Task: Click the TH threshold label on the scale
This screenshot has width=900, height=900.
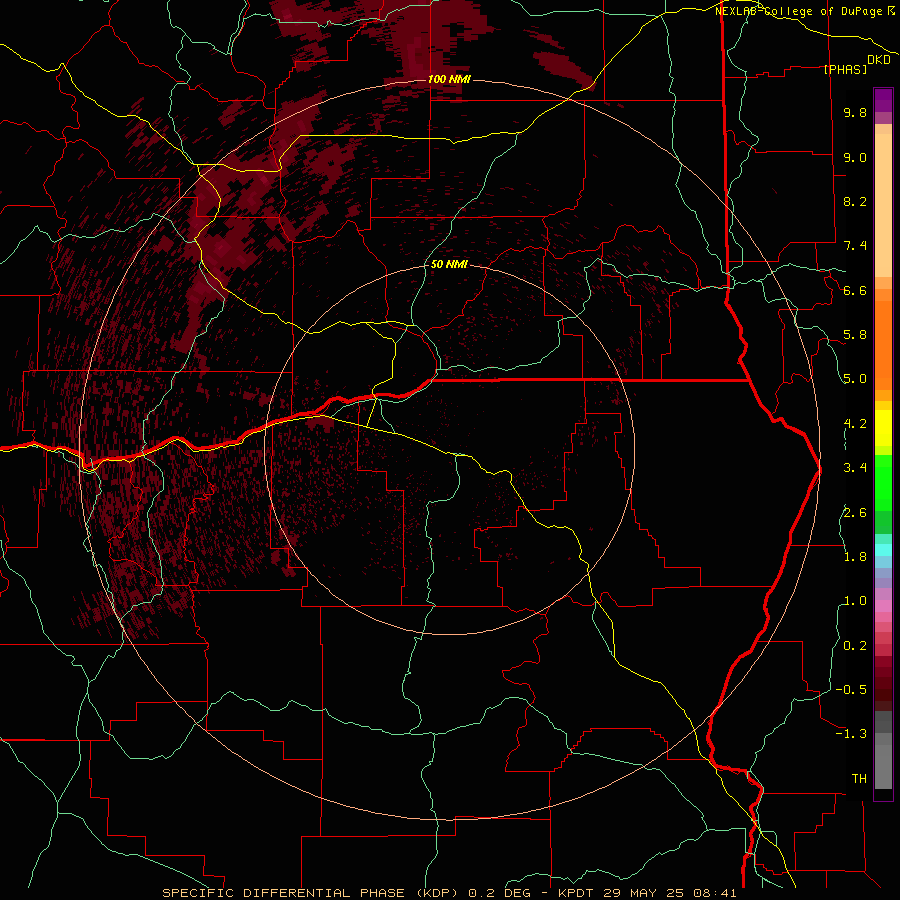Action: pyautogui.click(x=859, y=779)
